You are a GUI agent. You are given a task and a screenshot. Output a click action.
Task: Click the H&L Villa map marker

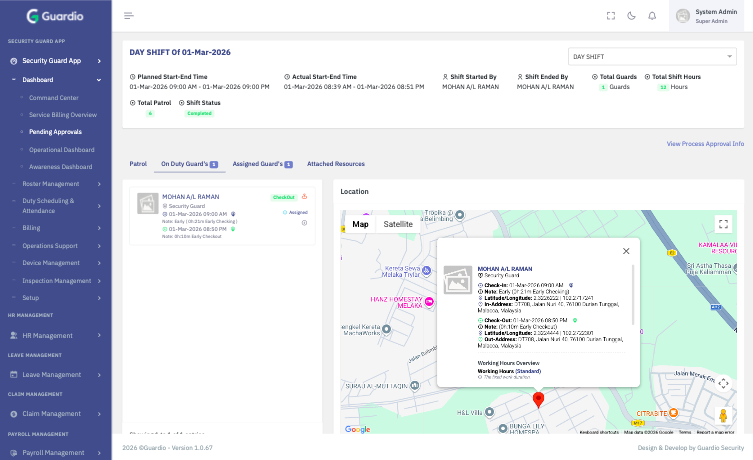coord(489,412)
